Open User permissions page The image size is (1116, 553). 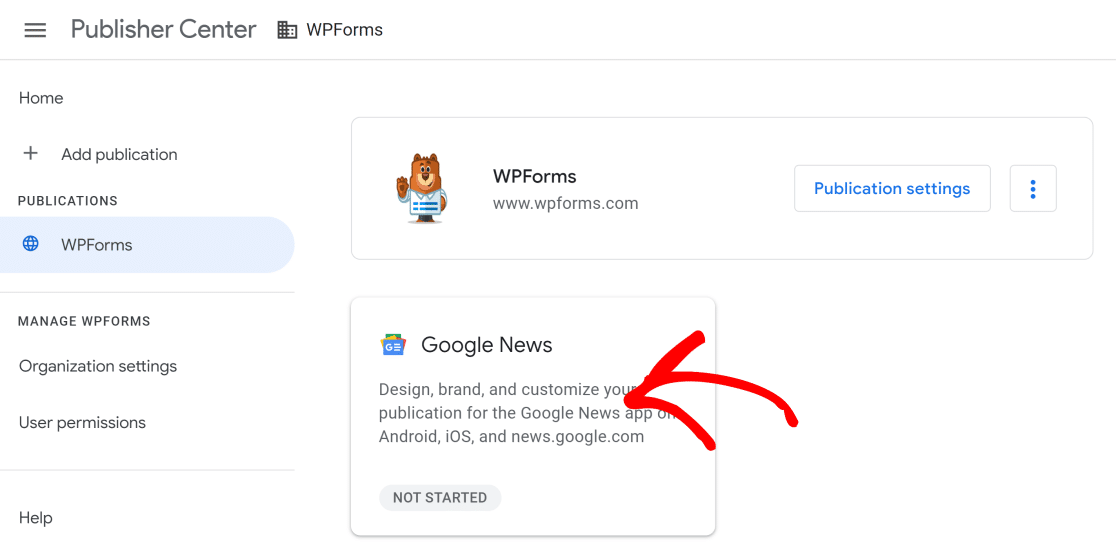82,422
